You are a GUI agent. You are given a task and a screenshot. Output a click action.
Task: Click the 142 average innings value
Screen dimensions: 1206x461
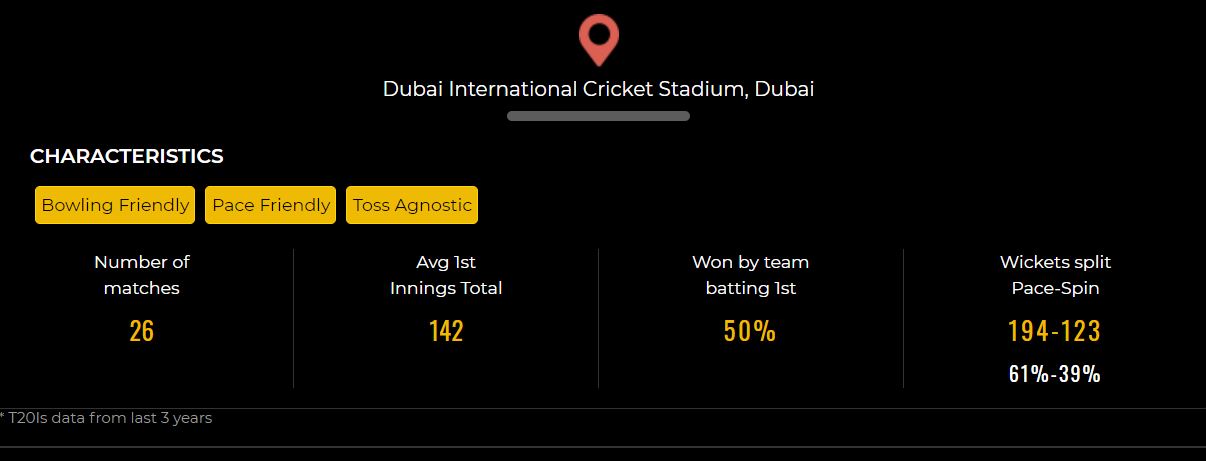pyautogui.click(x=446, y=331)
